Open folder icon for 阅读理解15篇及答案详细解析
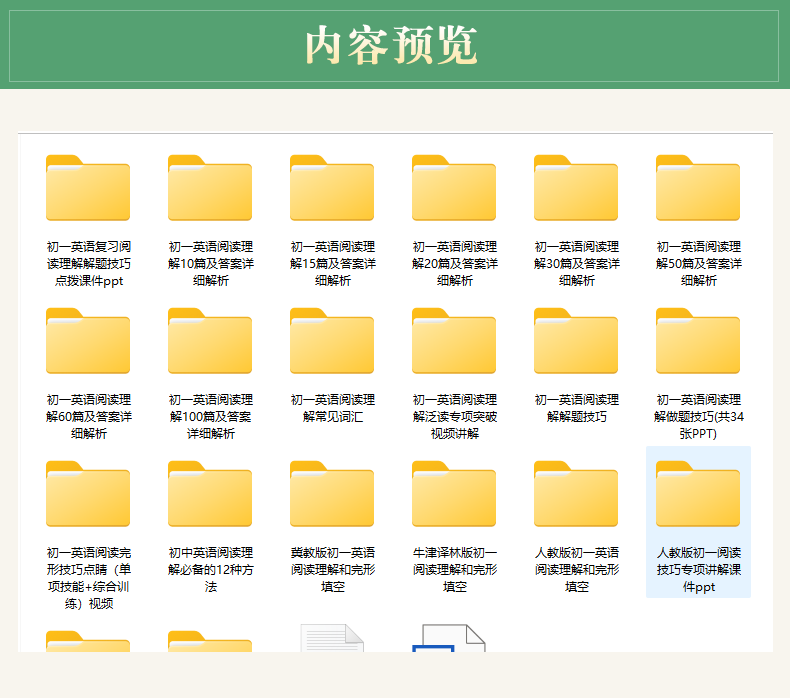The width and height of the screenshot is (790, 698). [332, 188]
